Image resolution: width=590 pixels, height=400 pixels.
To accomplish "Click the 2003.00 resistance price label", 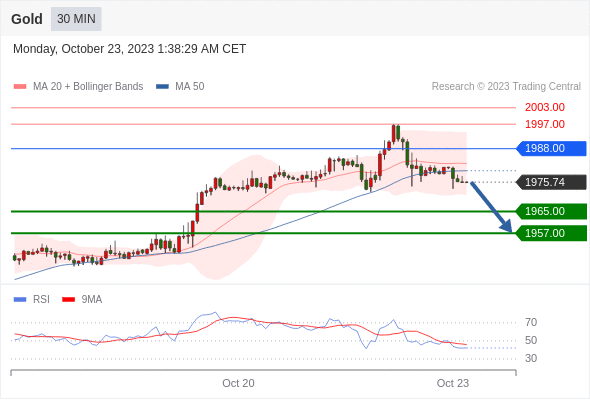I will coord(544,107).
